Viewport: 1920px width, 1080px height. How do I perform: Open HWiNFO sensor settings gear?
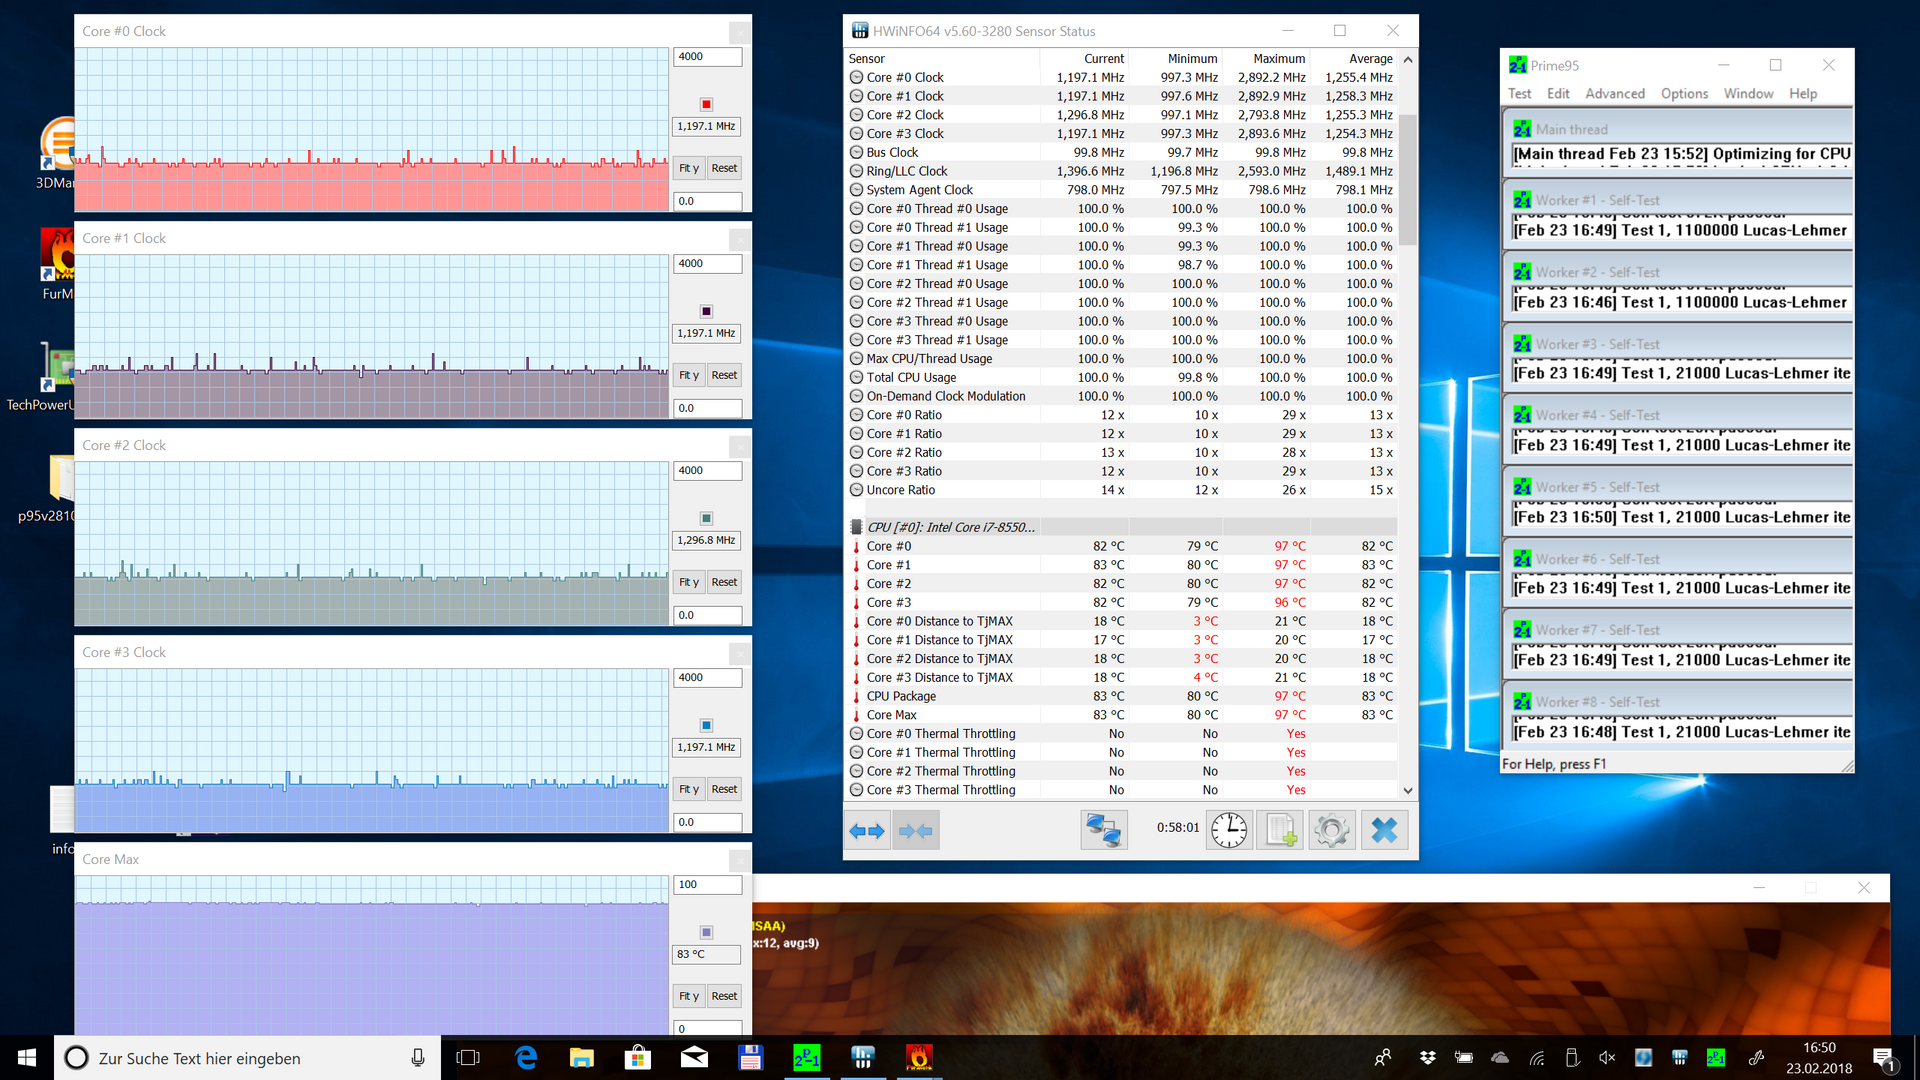click(1331, 830)
